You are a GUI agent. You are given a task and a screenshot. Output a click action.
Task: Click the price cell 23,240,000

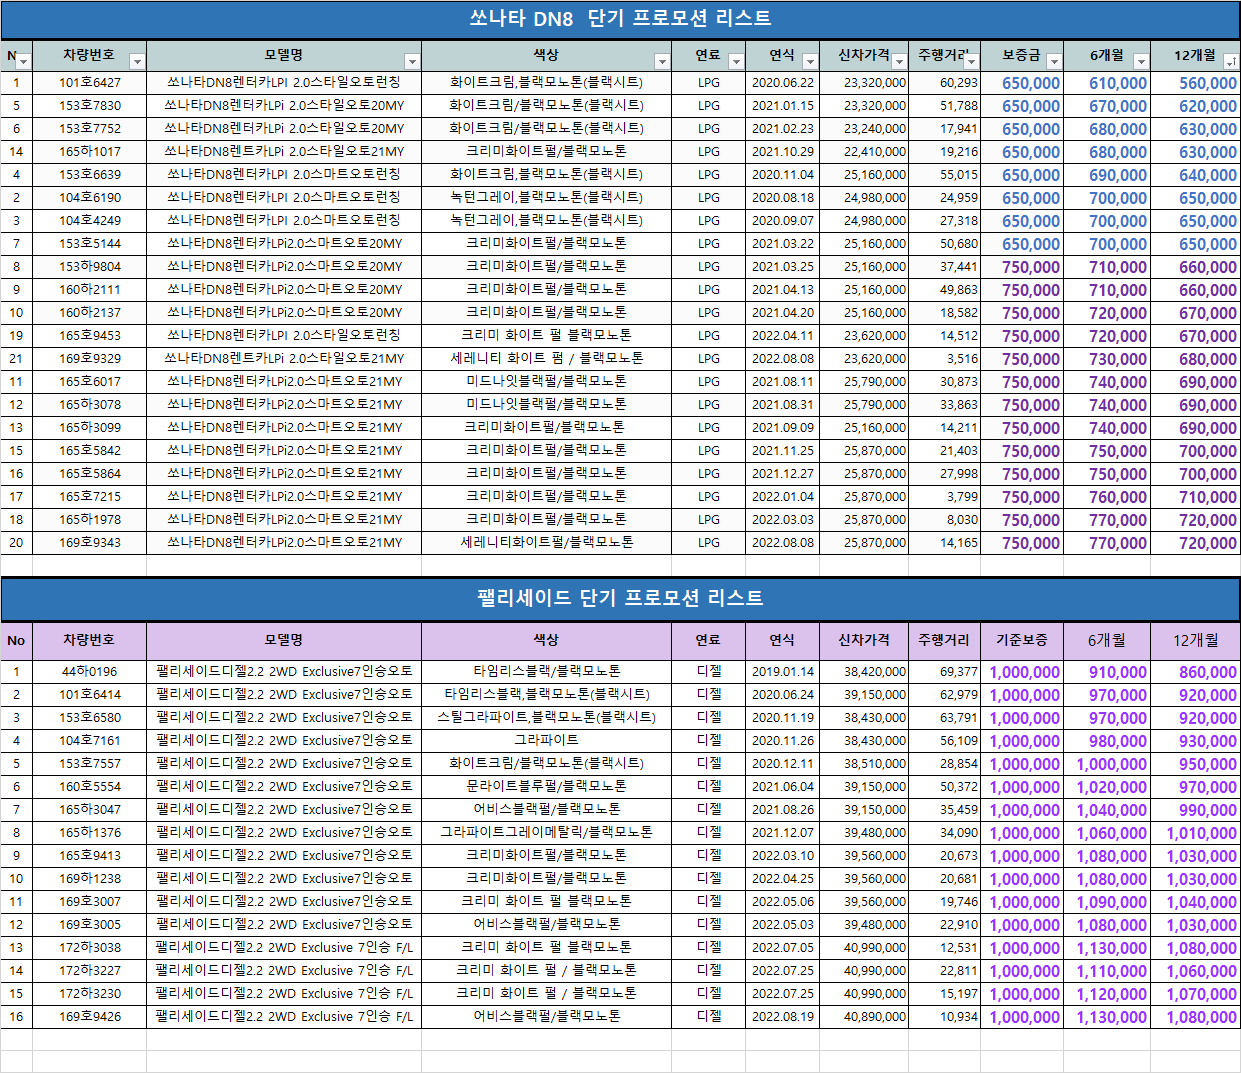pos(864,129)
